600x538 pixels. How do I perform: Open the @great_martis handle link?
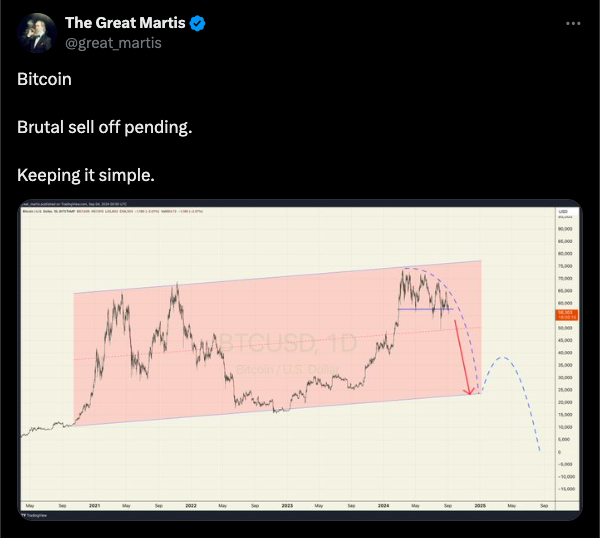pos(113,43)
